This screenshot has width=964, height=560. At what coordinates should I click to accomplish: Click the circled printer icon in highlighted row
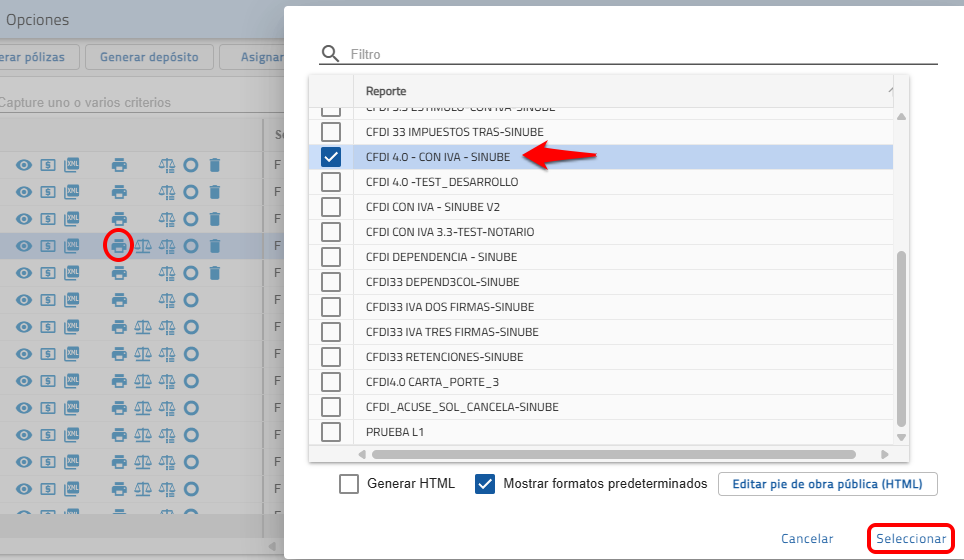119,245
